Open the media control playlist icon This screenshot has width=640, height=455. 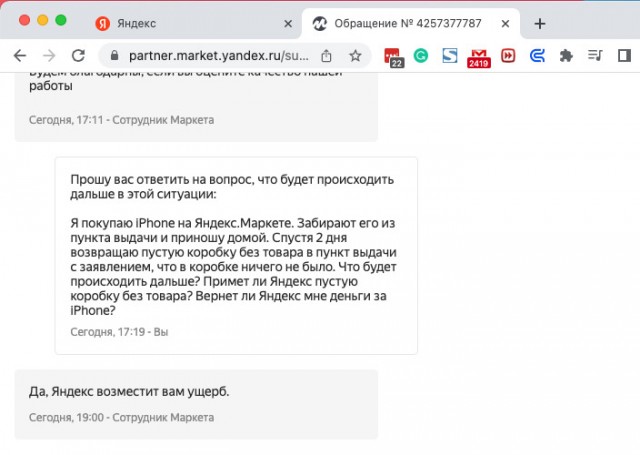tap(596, 56)
